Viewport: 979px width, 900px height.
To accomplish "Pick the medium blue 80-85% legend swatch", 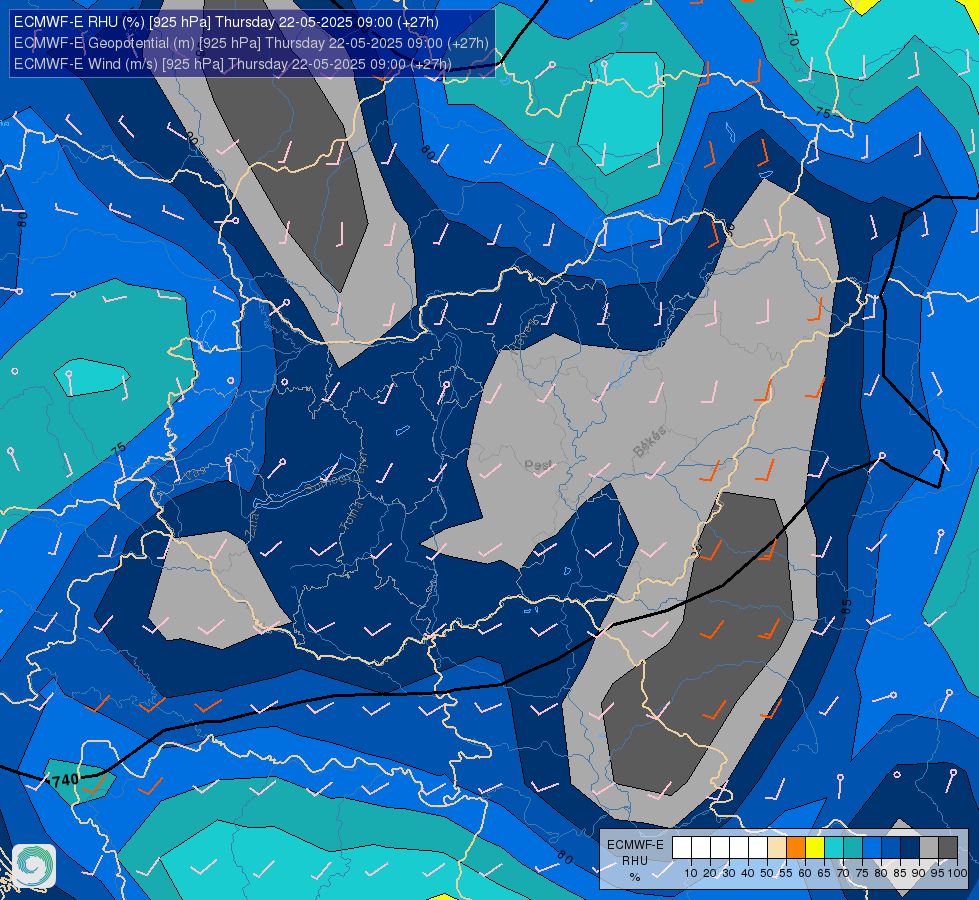I will tap(891, 848).
